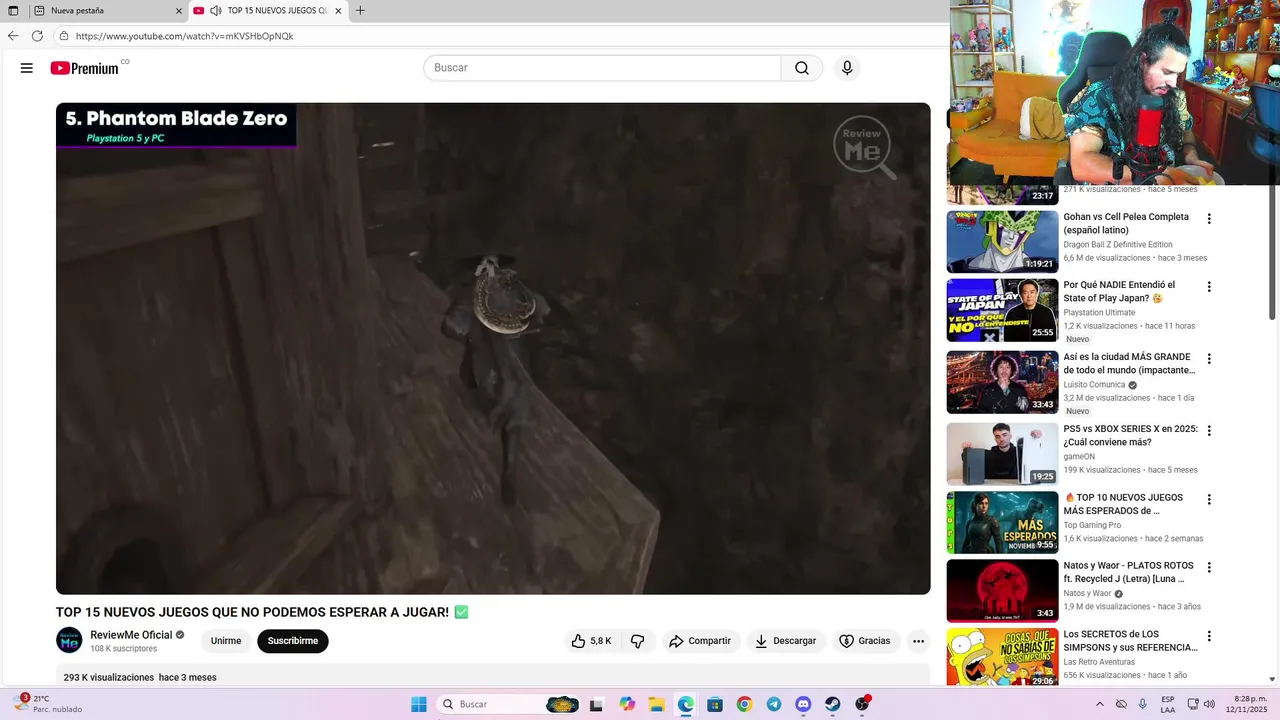This screenshot has width=1280, height=720.
Task: Click the taskbar Buscar search box
Action: pos(510,704)
